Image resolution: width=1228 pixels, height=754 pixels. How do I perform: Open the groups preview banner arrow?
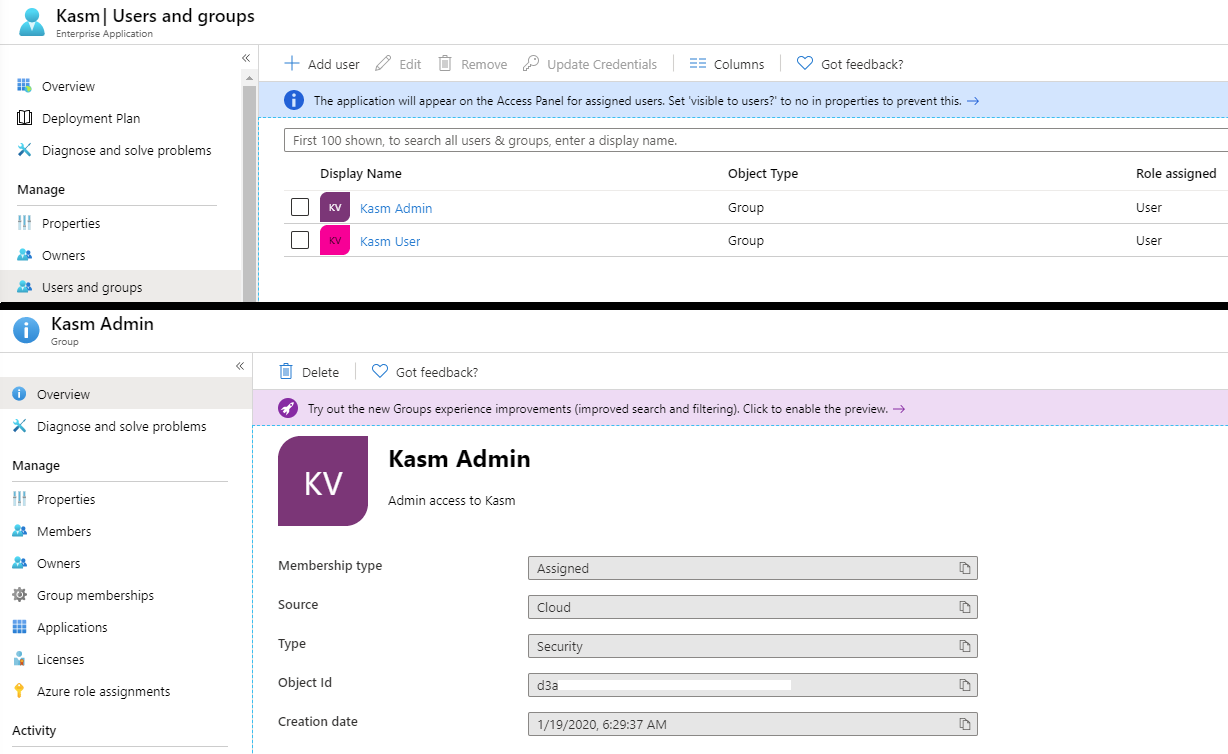coord(899,409)
